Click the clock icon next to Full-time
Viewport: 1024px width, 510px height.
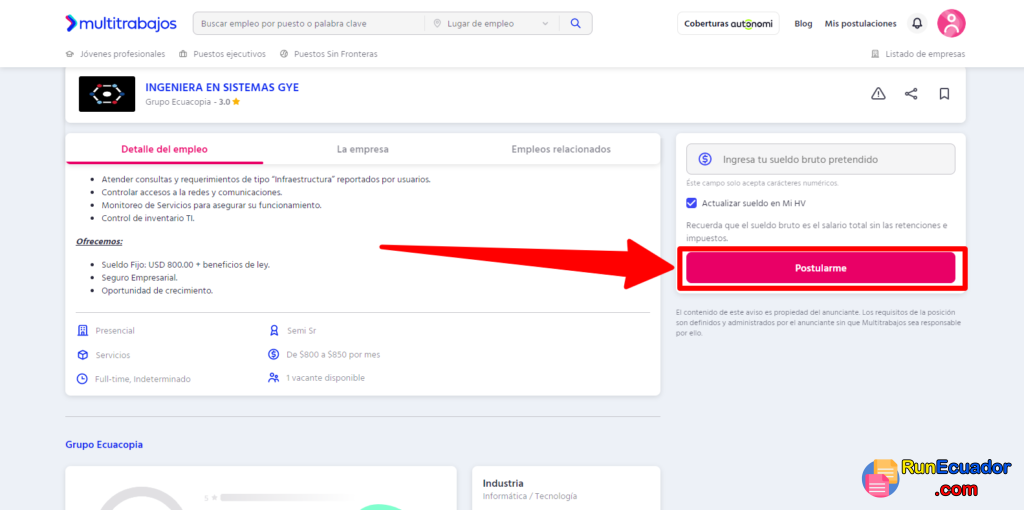click(x=82, y=379)
